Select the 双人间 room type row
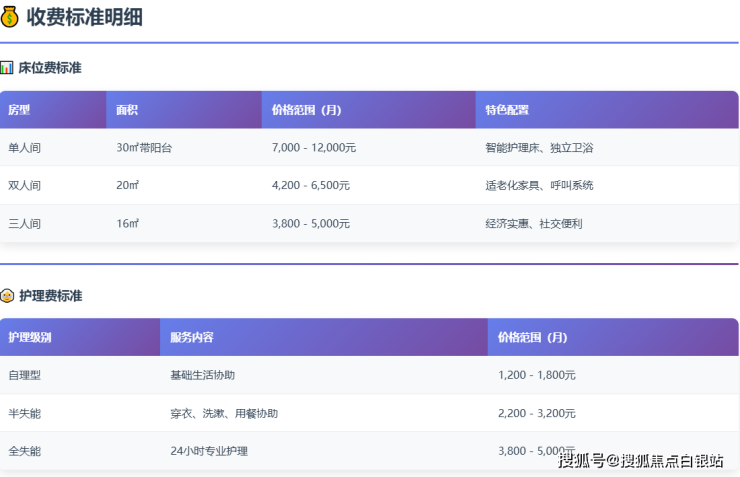The width and height of the screenshot is (740, 477). coord(25,186)
